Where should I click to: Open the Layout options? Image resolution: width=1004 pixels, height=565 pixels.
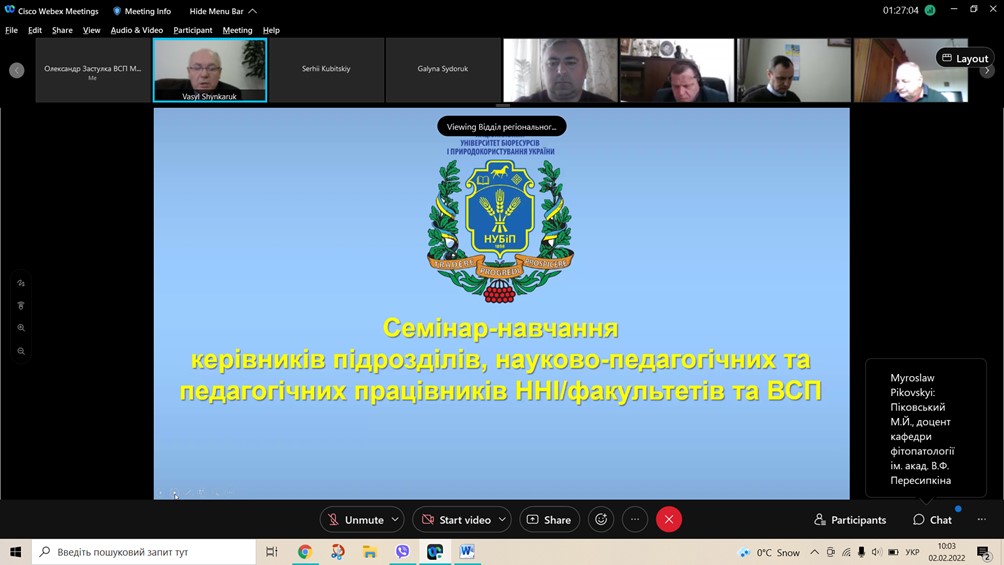coord(965,58)
